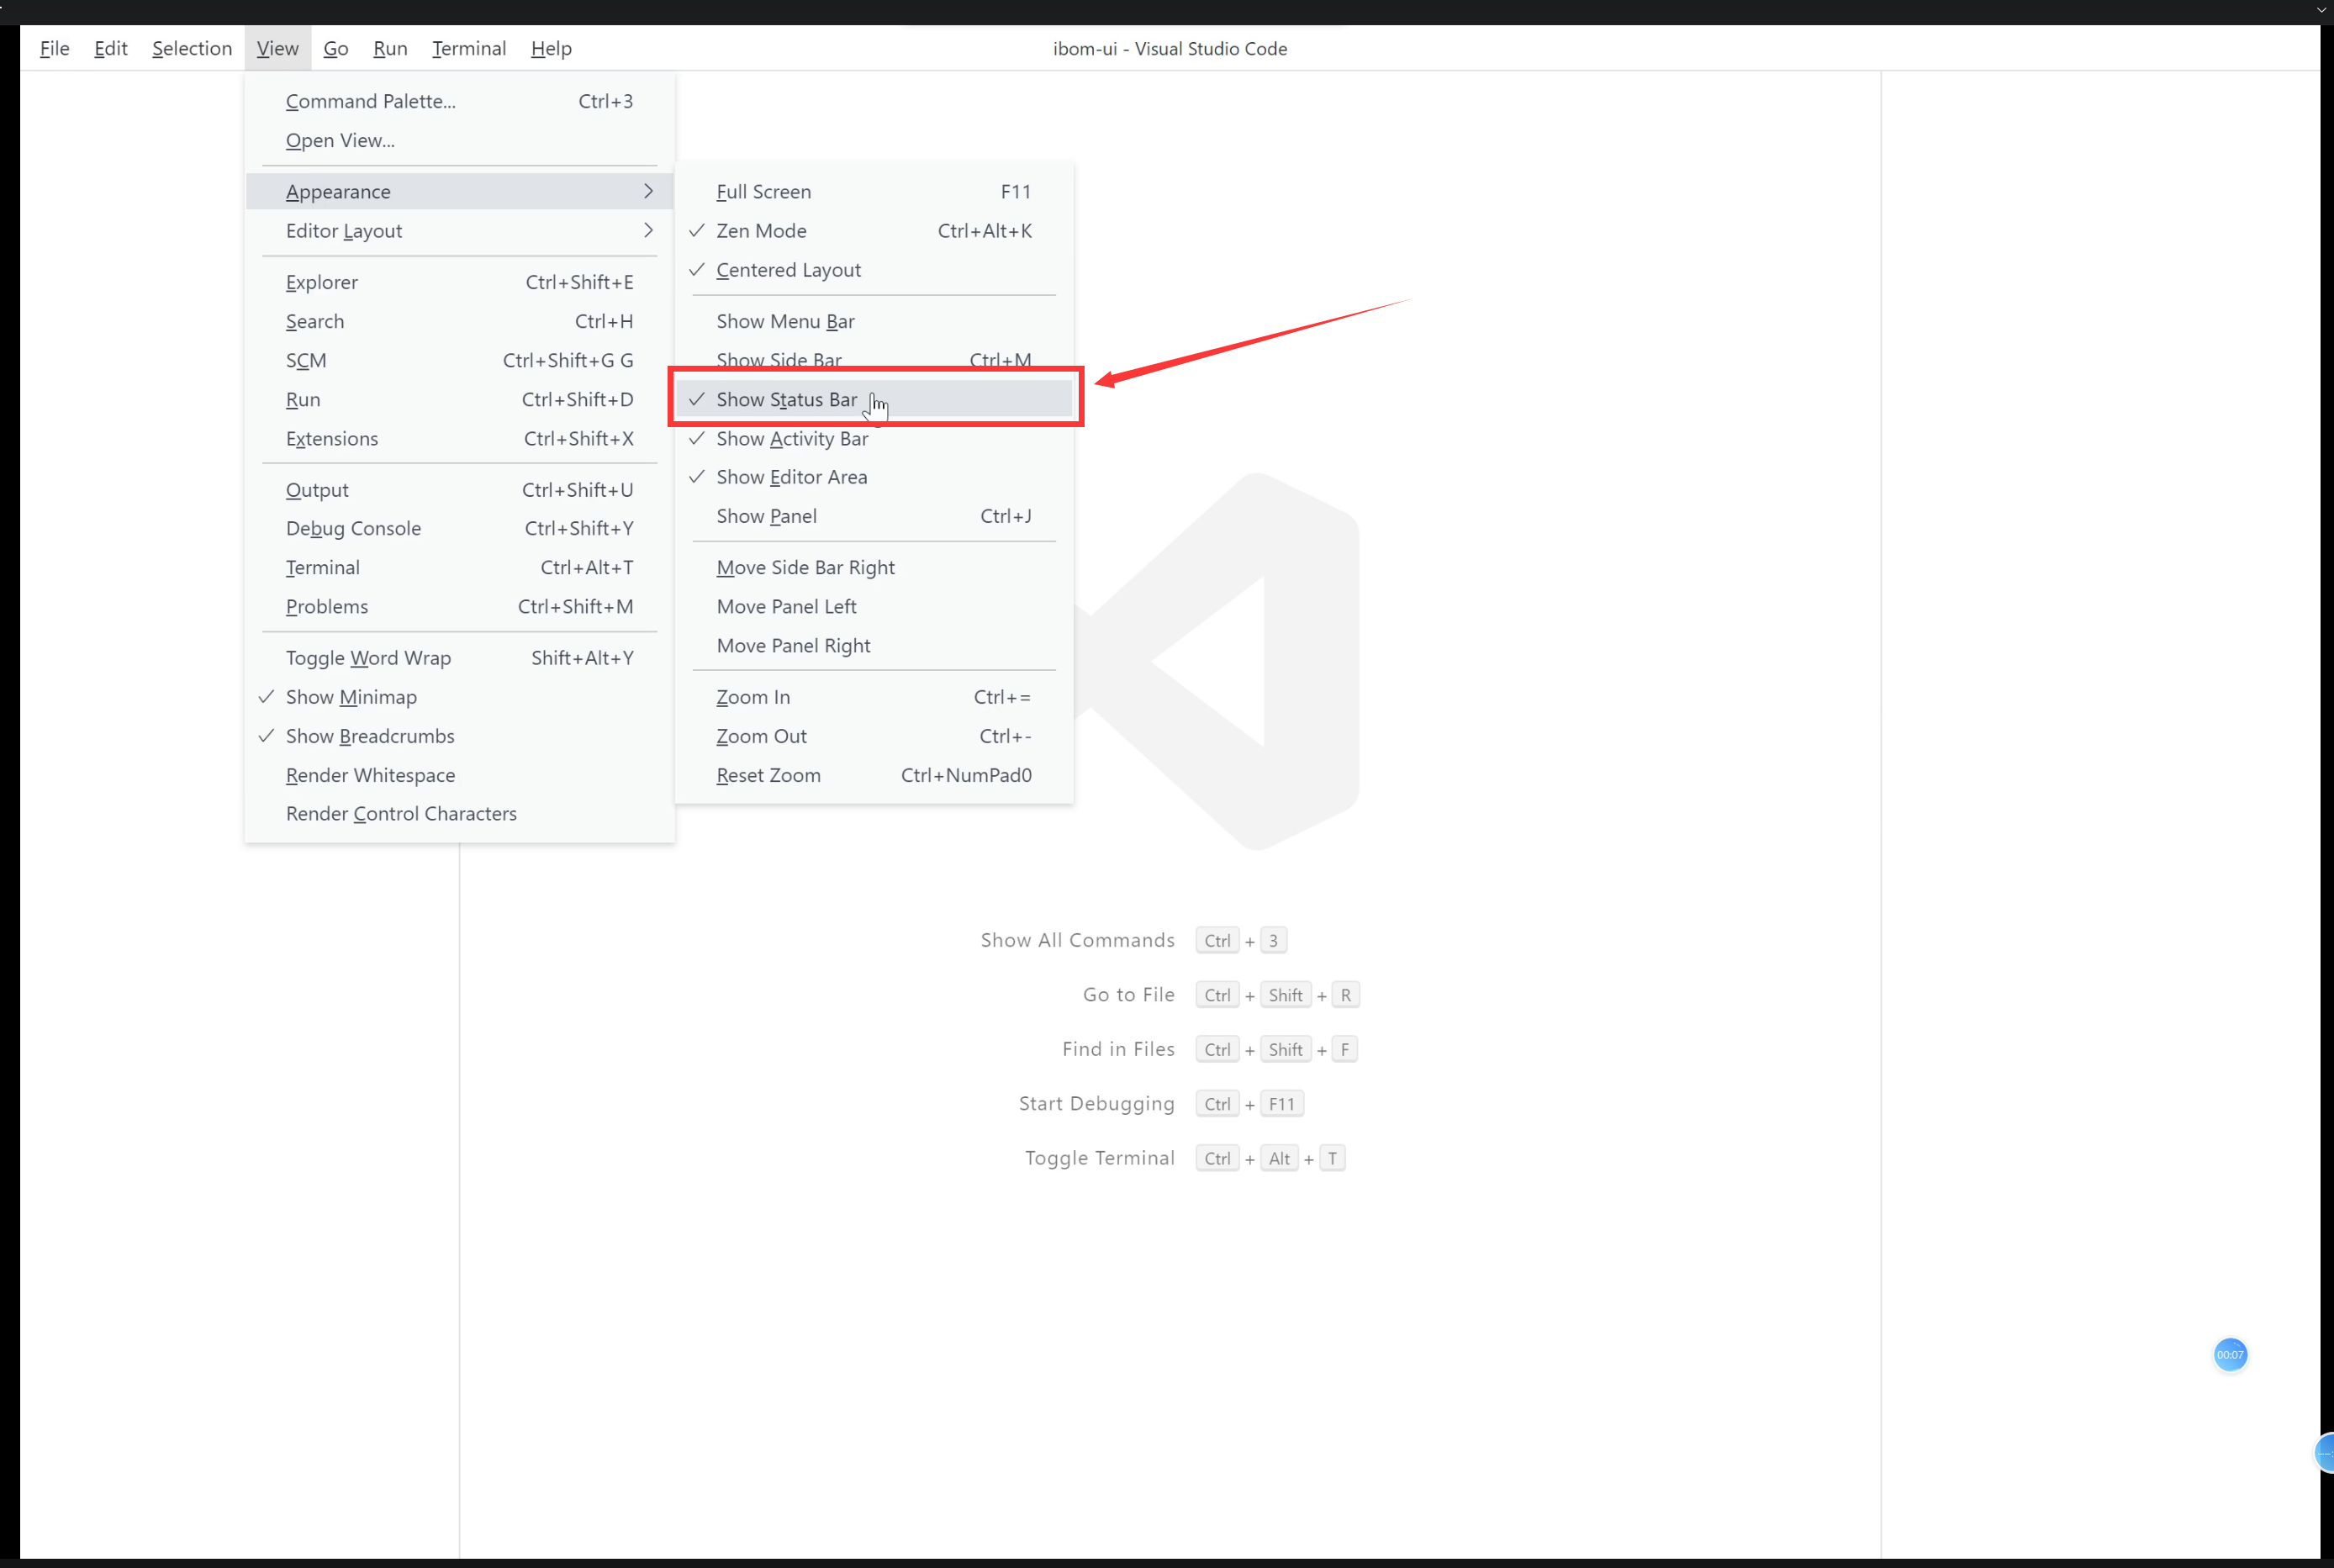
Task: Expand the chevron at top-right of screen
Action: (x=2320, y=11)
